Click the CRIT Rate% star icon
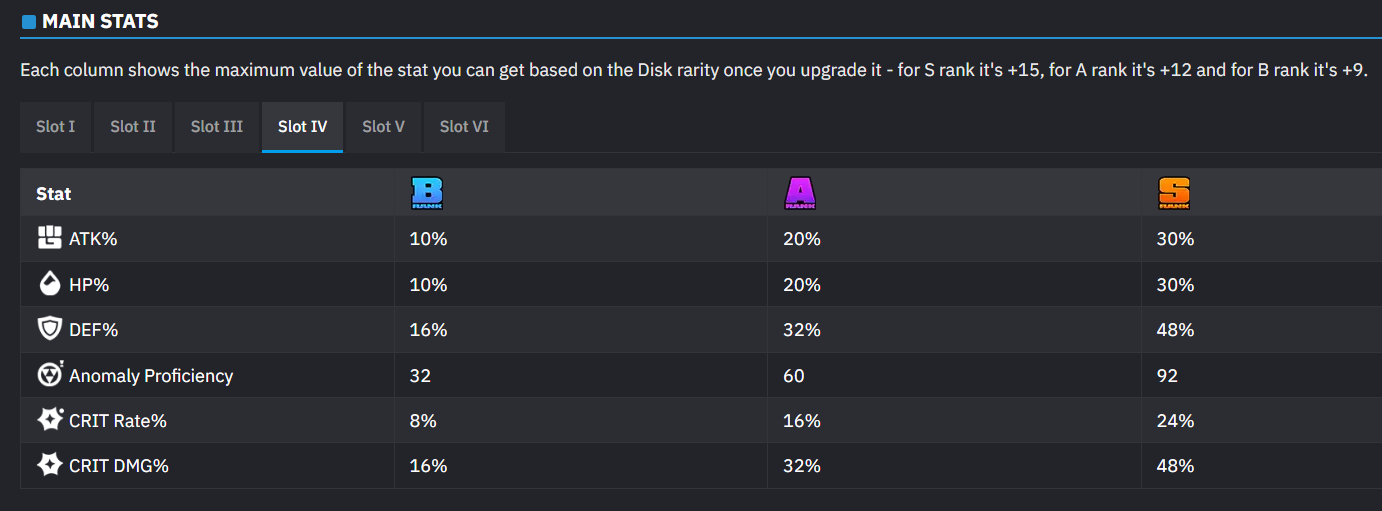Viewport: 1382px width, 511px height. 50,420
